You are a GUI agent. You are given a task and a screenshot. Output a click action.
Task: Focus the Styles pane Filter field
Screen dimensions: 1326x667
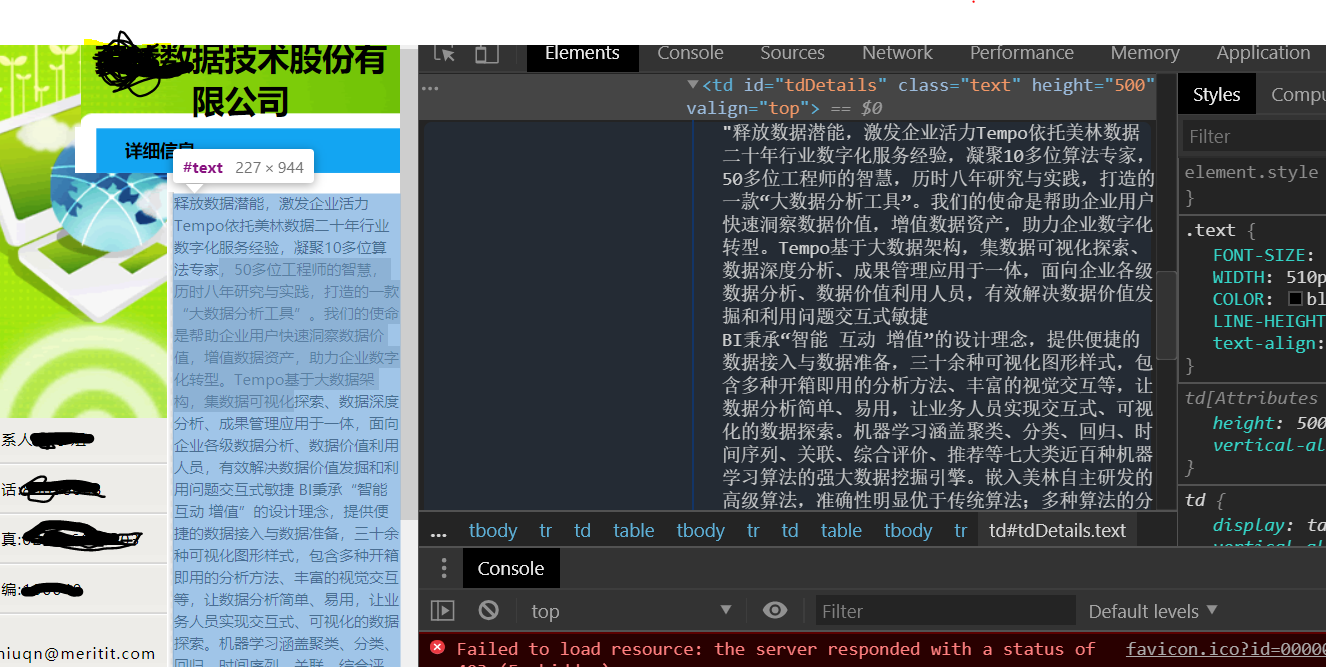[1254, 136]
